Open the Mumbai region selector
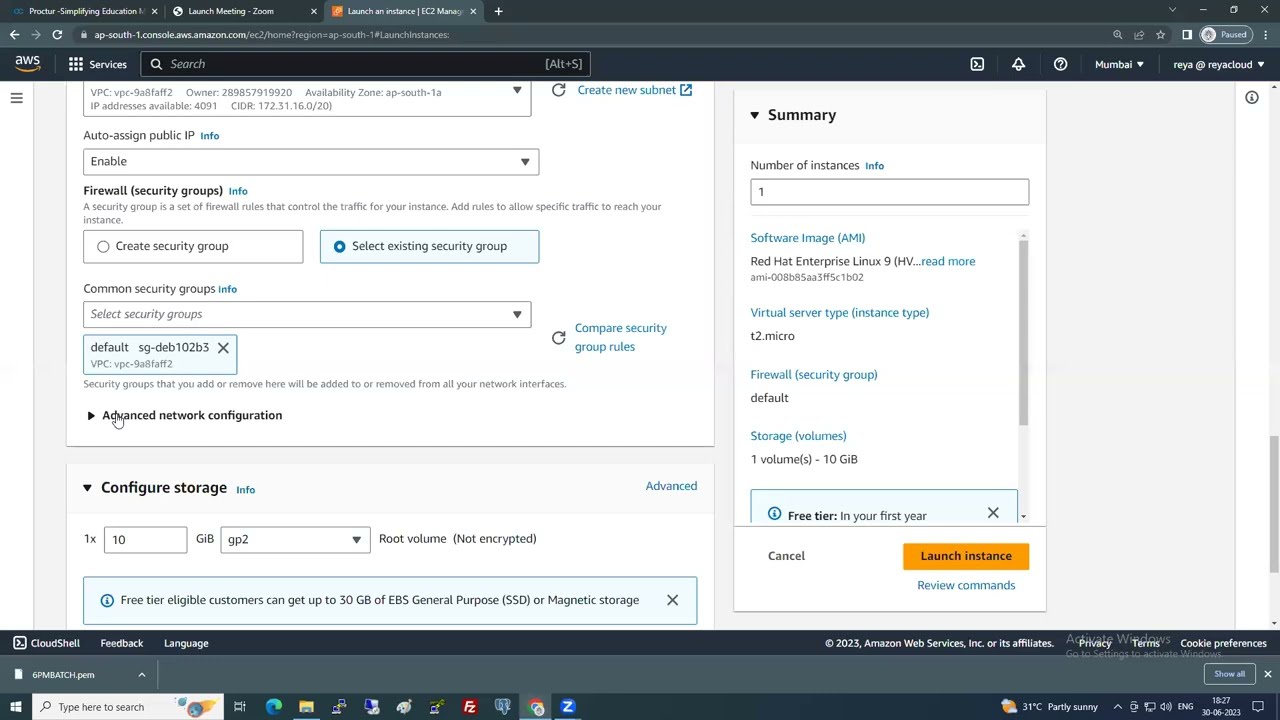The height and width of the screenshot is (720, 1280). click(1119, 64)
